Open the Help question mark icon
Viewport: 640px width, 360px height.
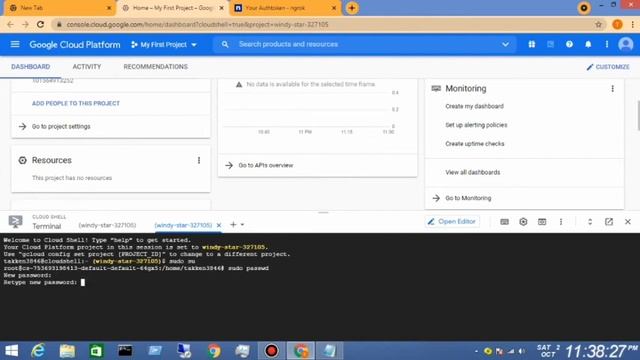(569, 44)
